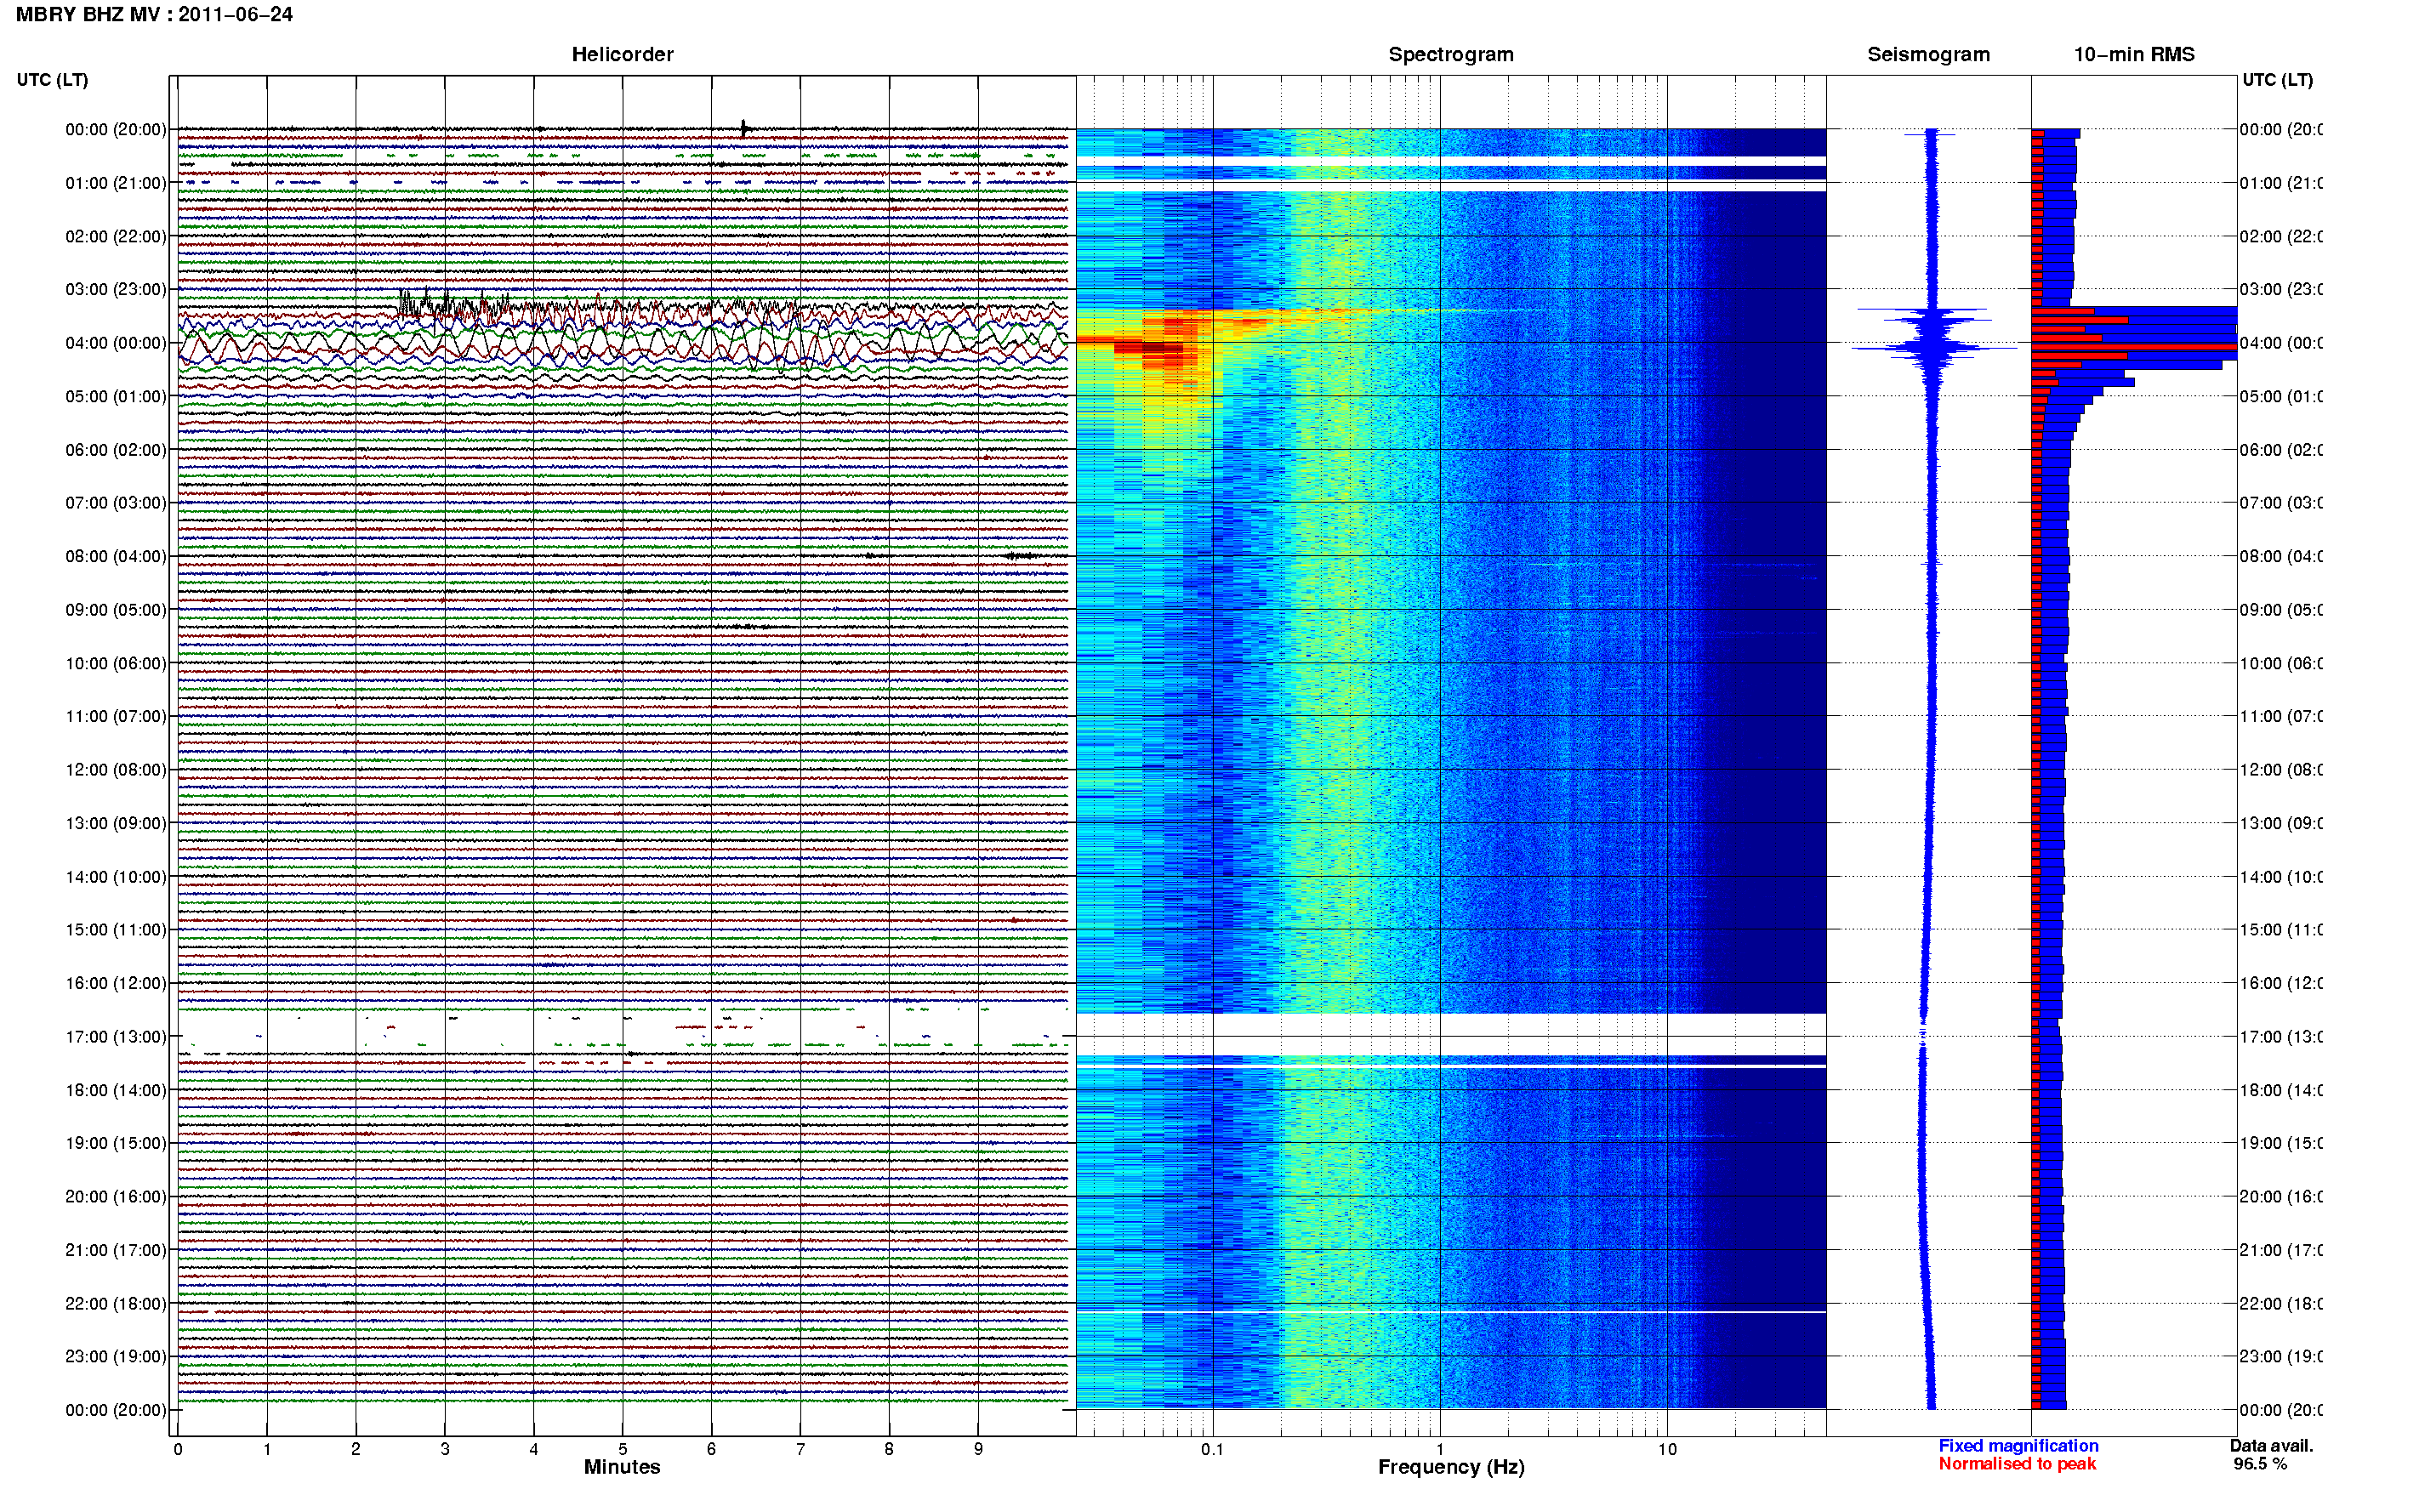
Task: Click the '12:00 (08:00)' left time label
Action: (x=116, y=769)
